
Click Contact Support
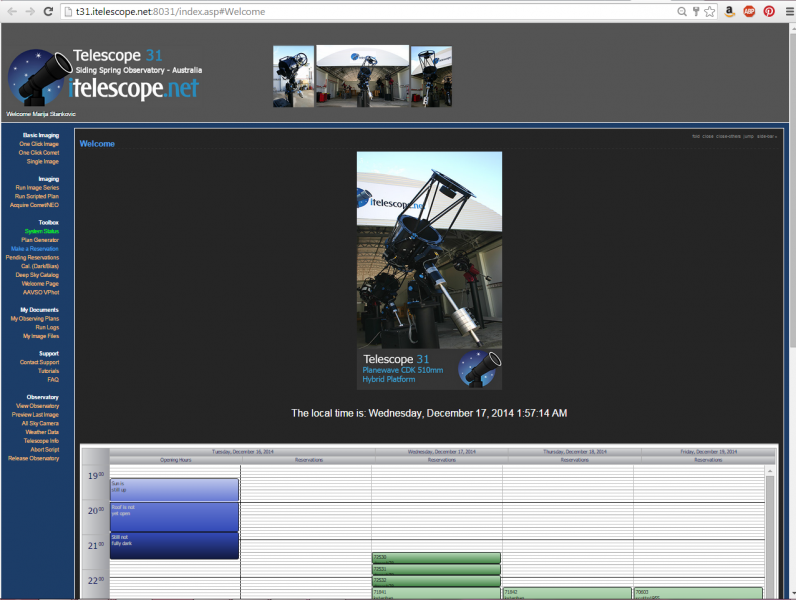click(40, 362)
